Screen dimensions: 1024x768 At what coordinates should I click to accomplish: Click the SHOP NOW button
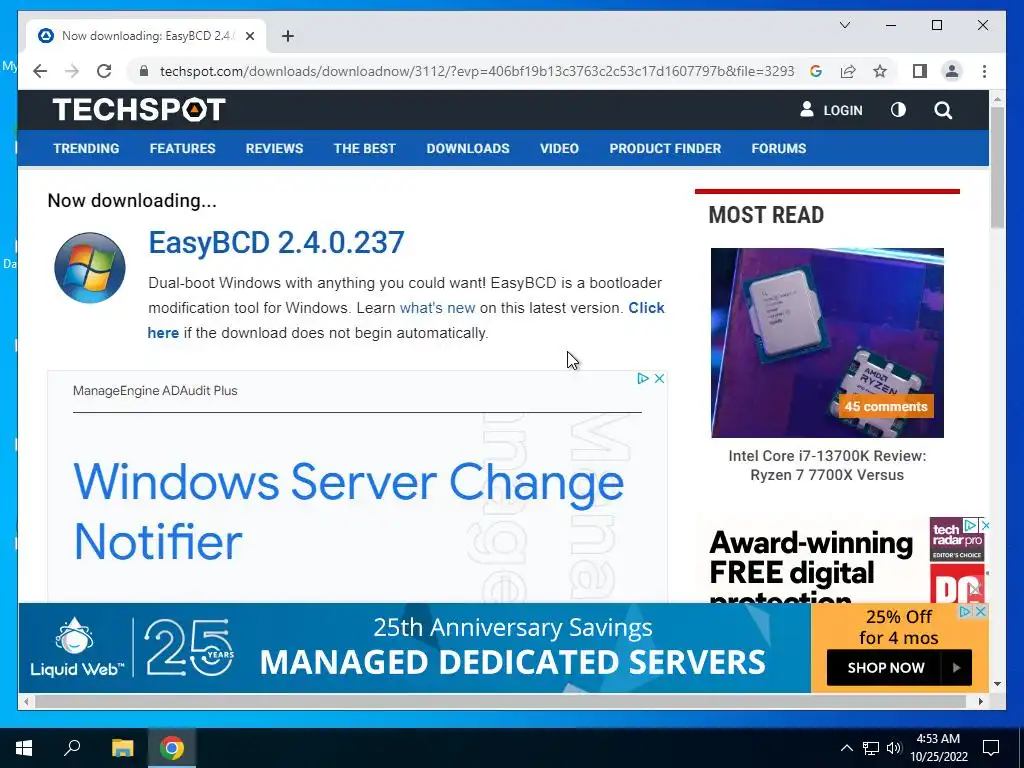point(899,667)
